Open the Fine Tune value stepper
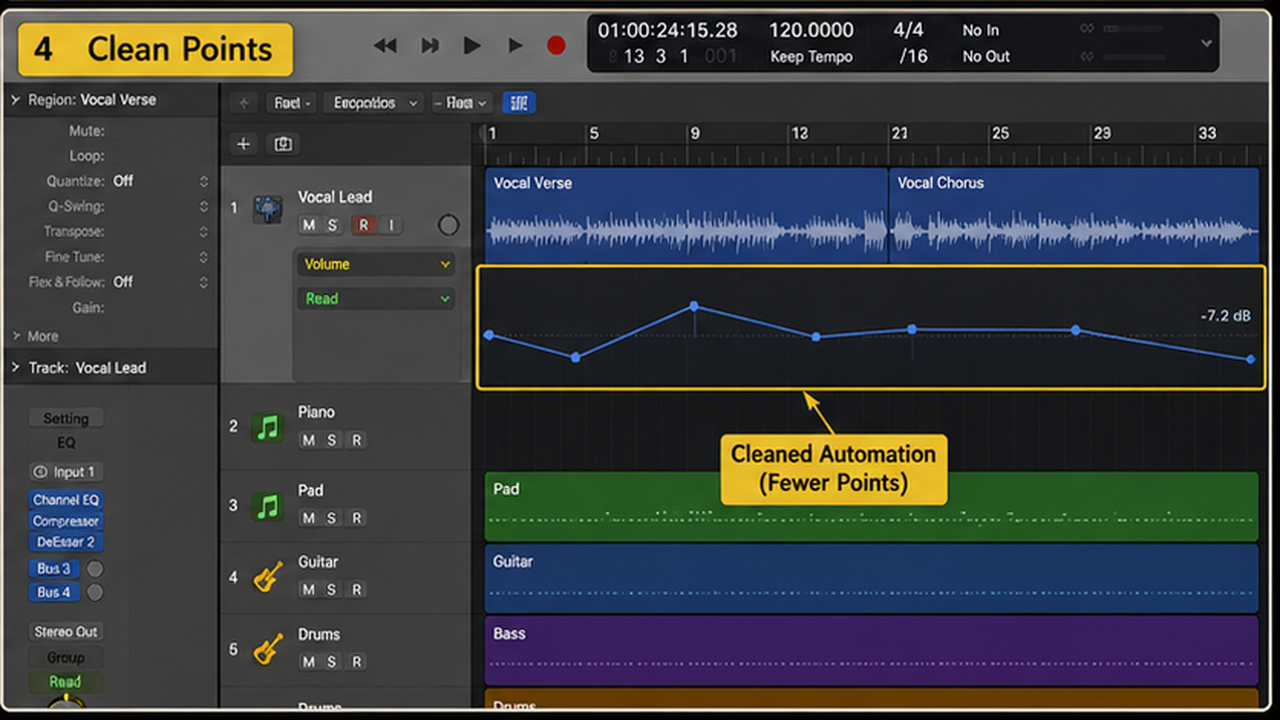This screenshot has width=1280, height=720. point(204,257)
